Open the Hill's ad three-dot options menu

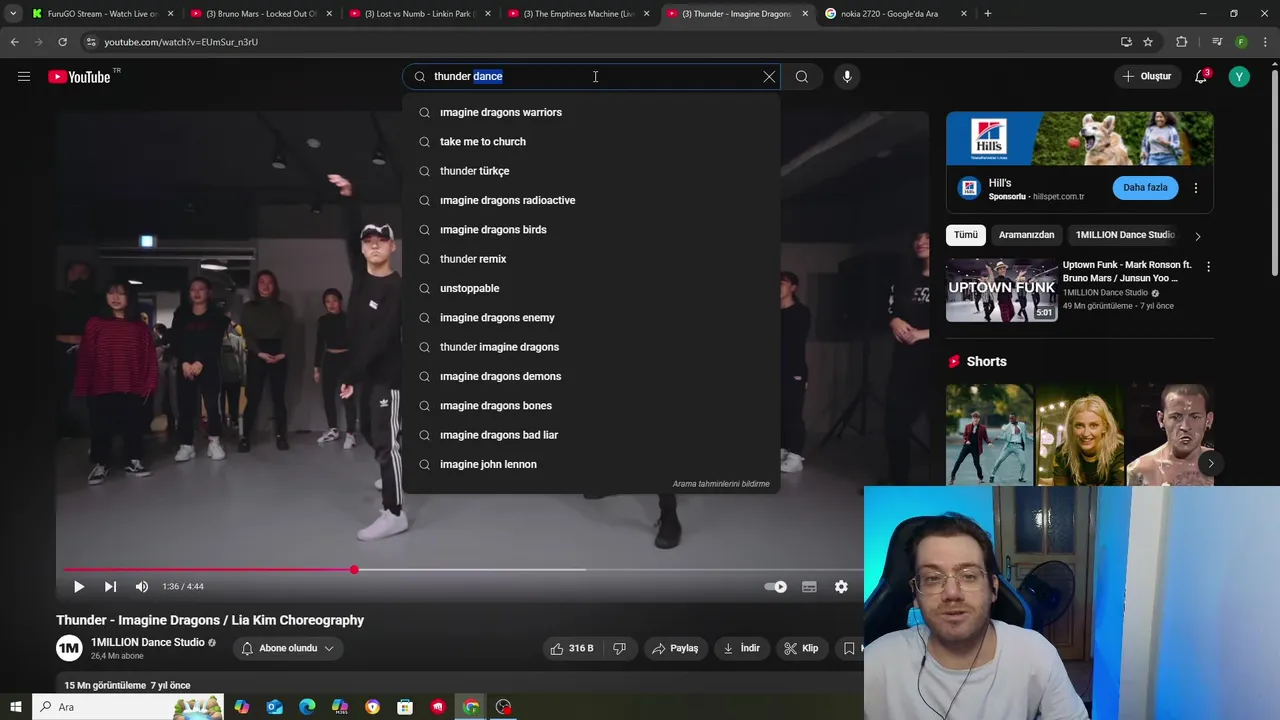click(1196, 188)
